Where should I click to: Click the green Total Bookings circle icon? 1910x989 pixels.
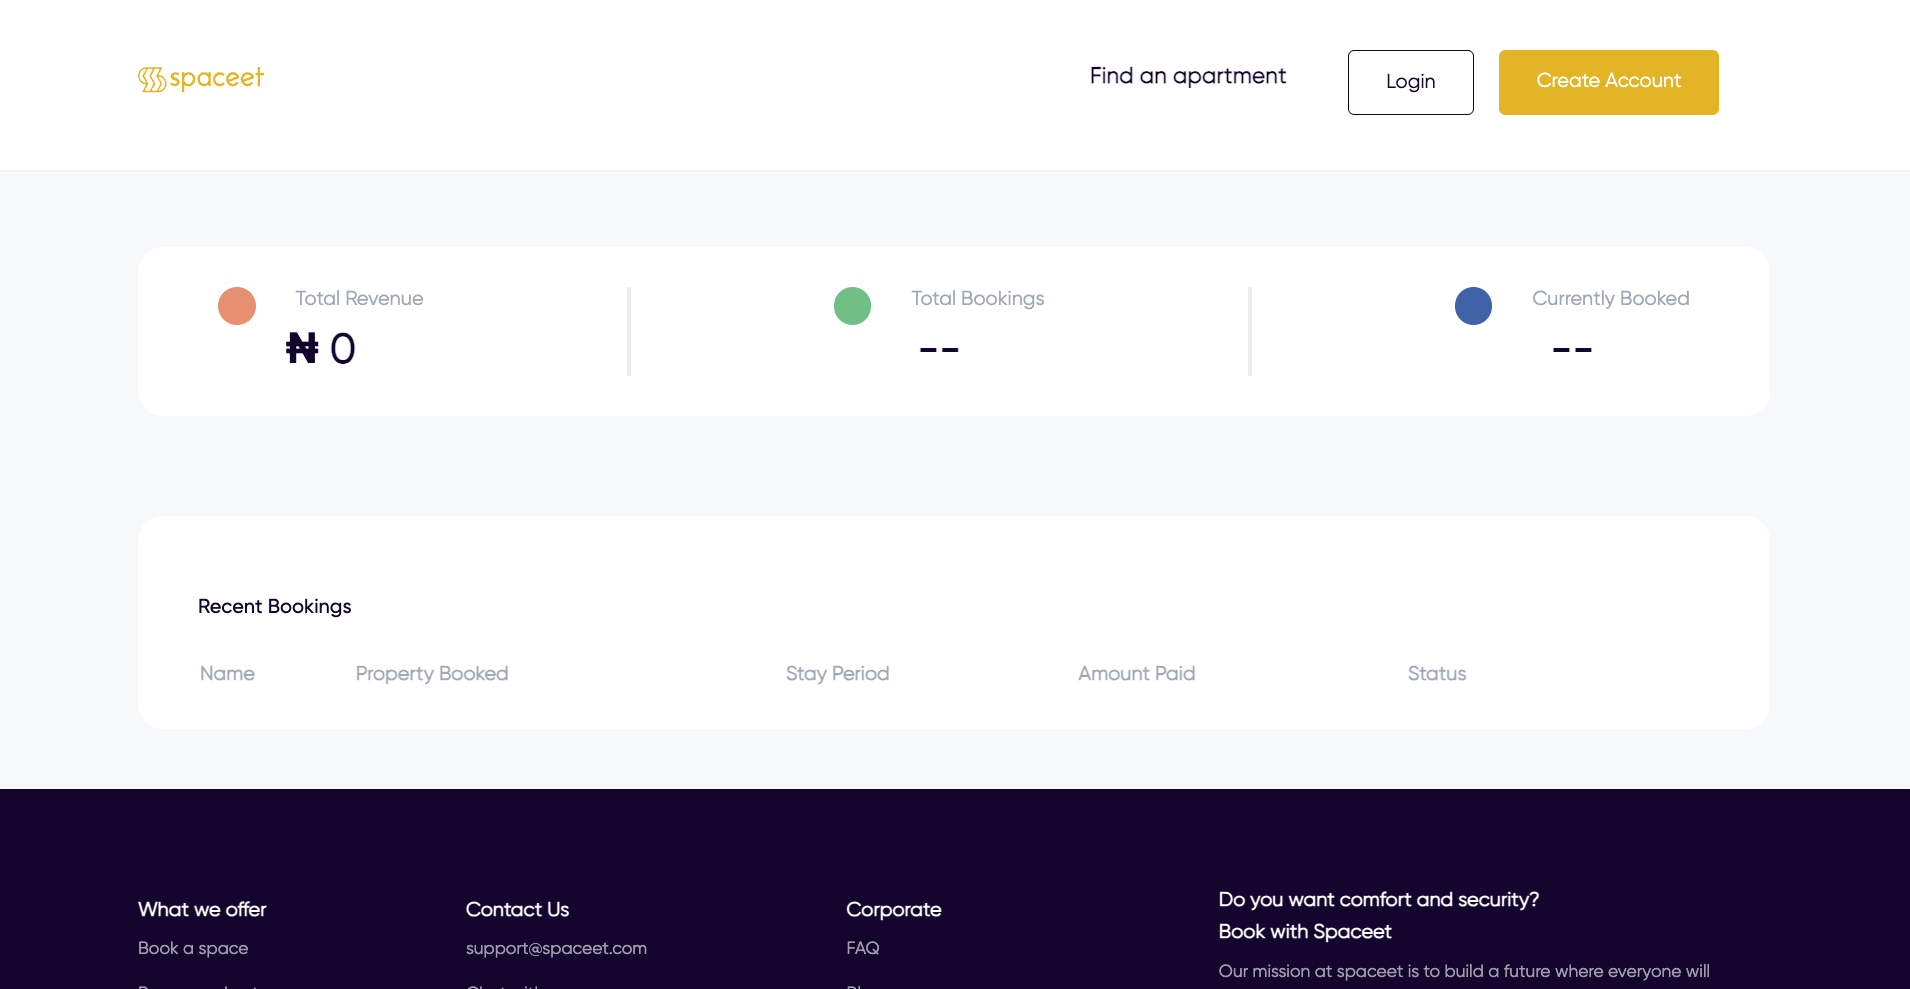pos(853,306)
